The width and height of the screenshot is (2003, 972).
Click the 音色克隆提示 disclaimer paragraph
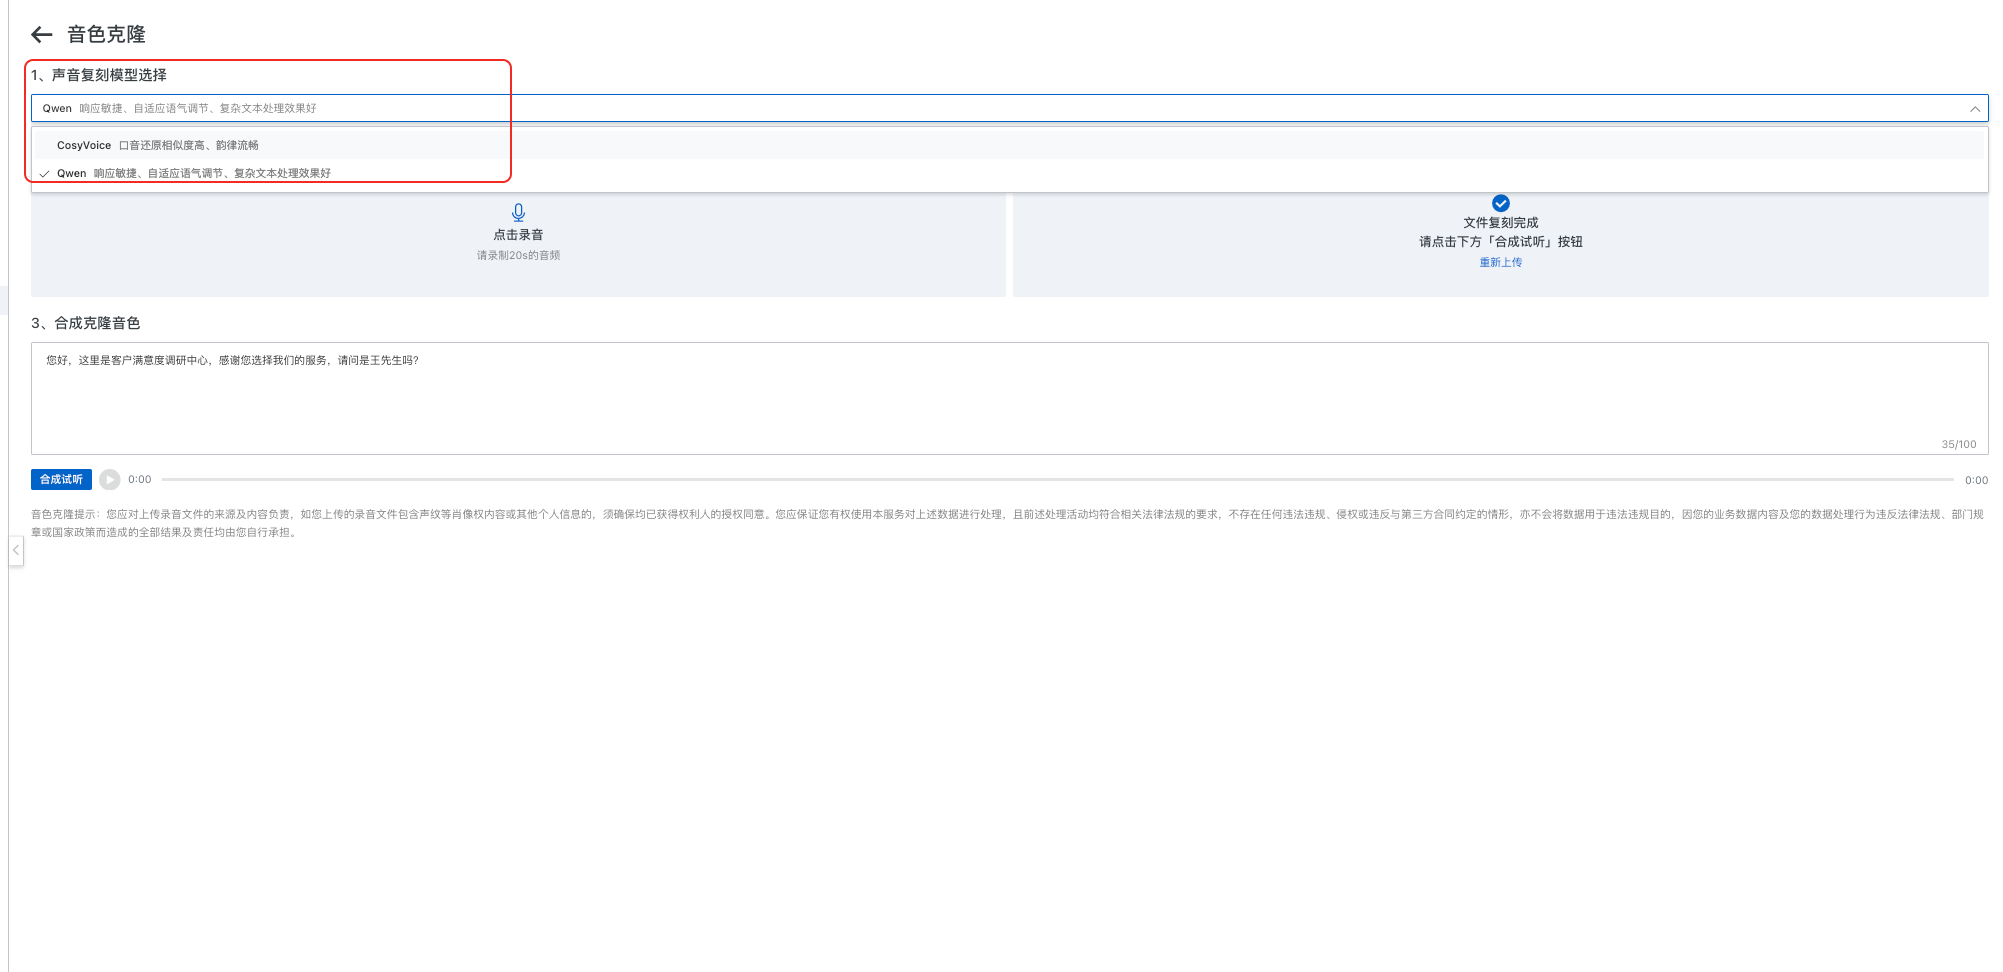1008,523
